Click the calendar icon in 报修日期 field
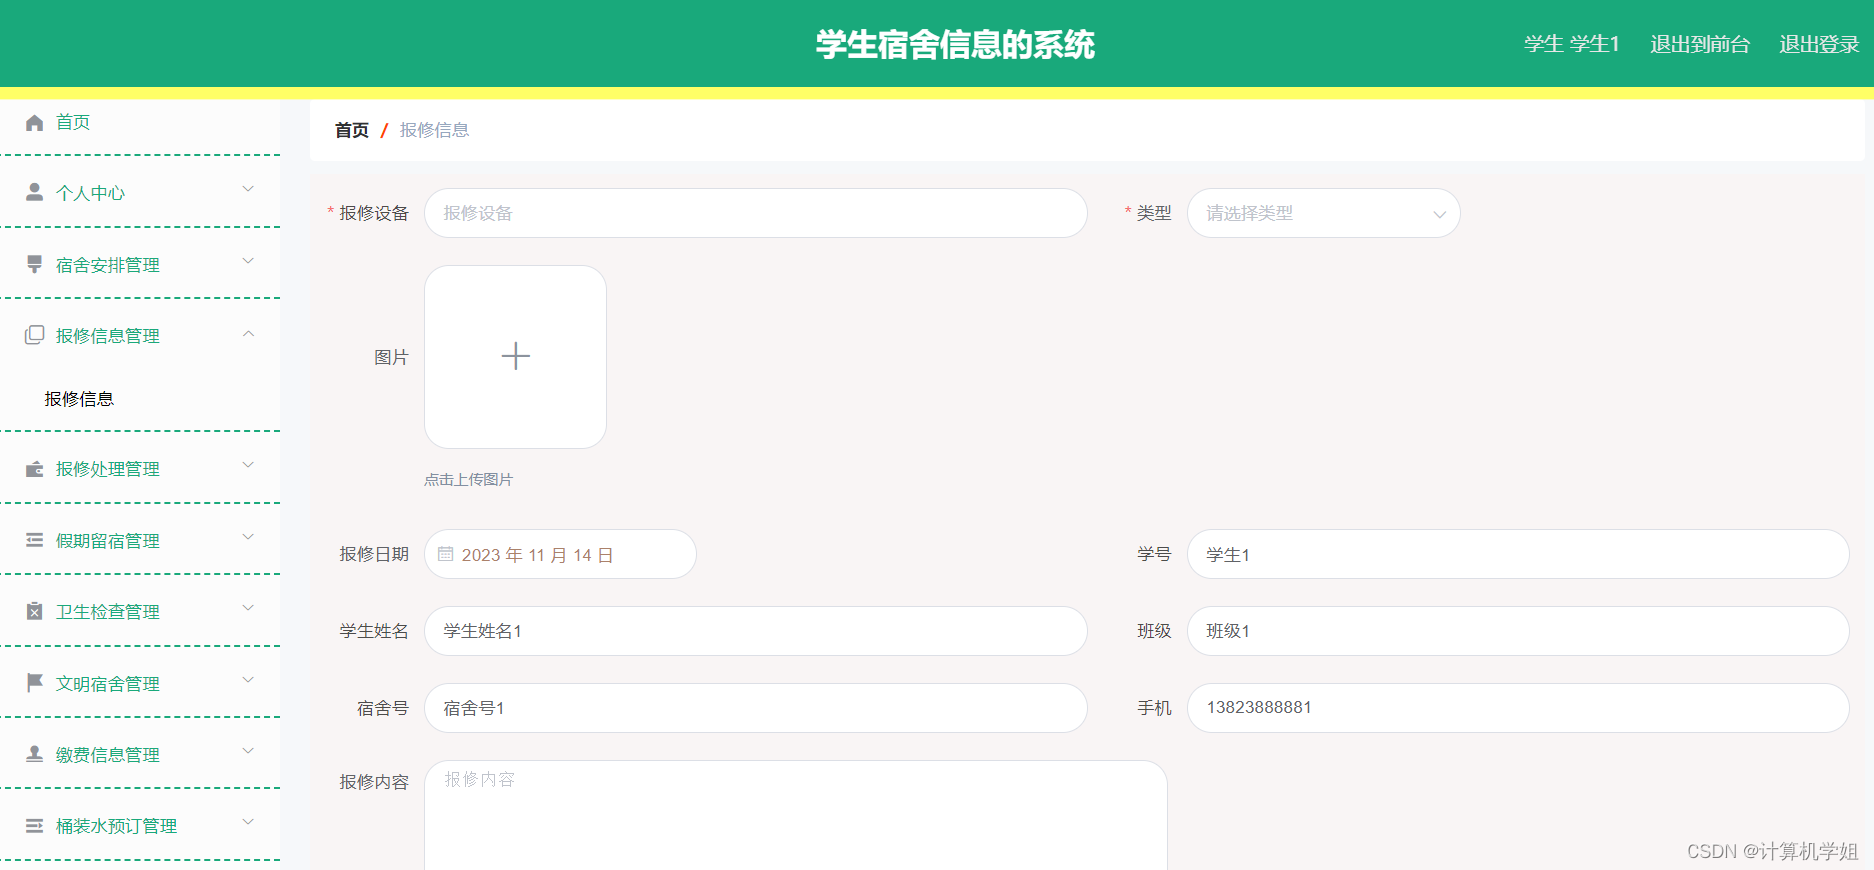The width and height of the screenshot is (1874, 870). coord(446,554)
